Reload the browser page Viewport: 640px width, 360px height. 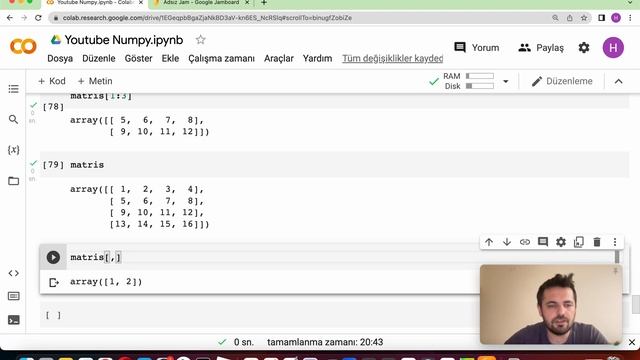pyautogui.click(x=38, y=18)
